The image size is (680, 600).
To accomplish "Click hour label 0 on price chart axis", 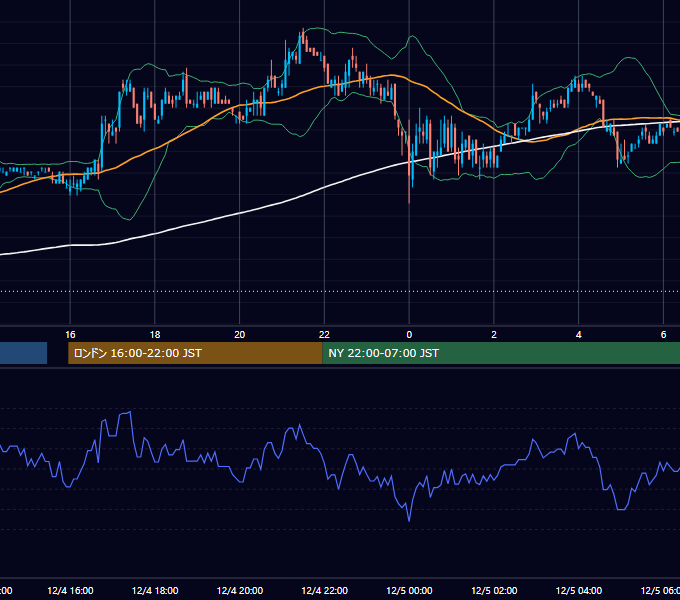I will tap(409, 334).
